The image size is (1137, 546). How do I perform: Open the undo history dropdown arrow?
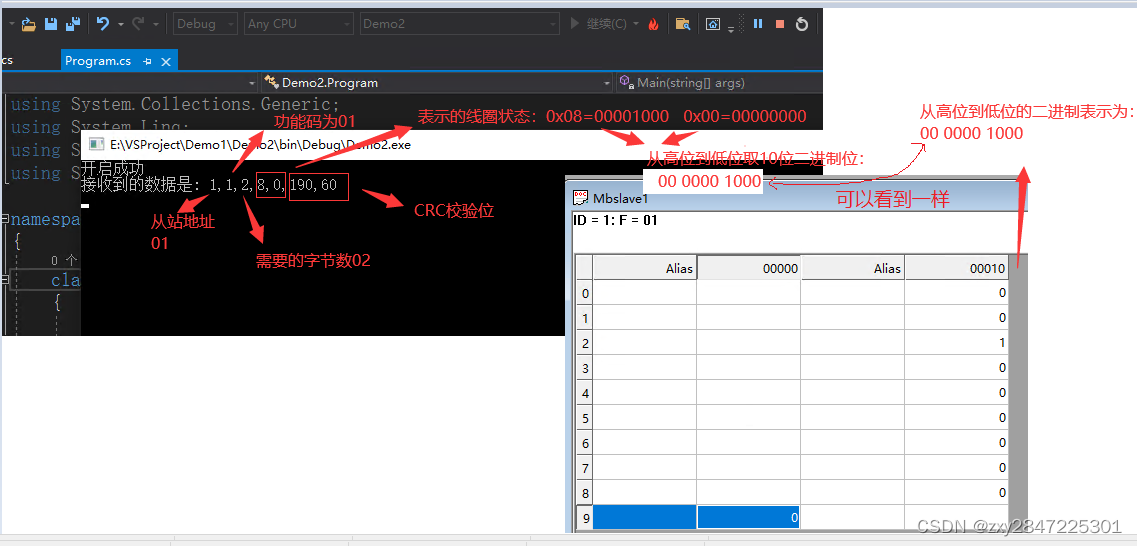pos(120,24)
